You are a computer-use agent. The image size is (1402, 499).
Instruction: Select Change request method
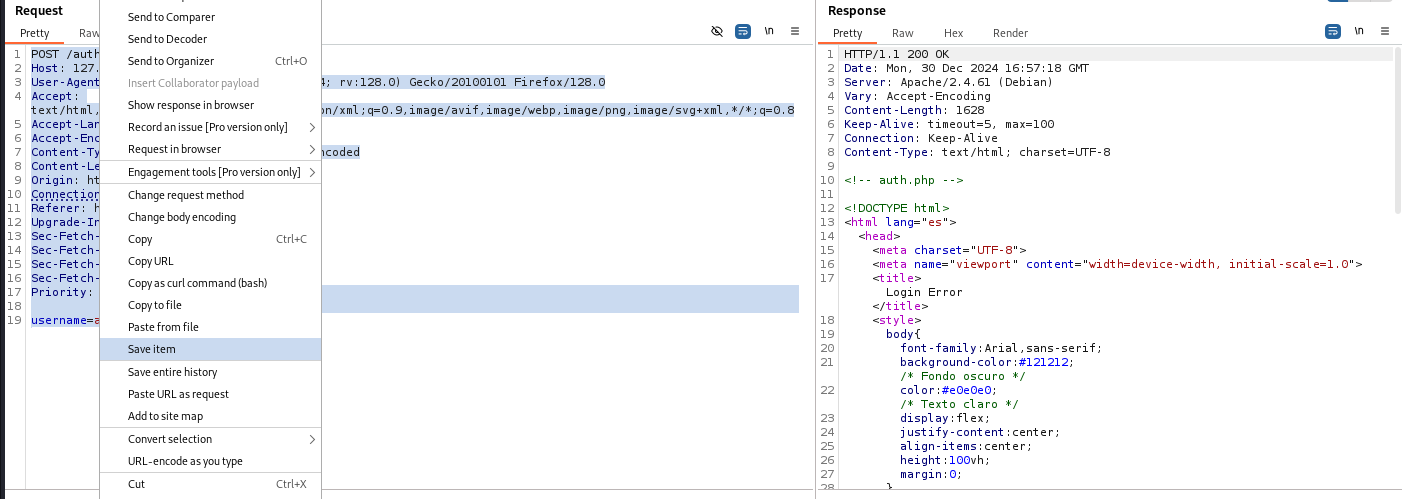click(210, 195)
